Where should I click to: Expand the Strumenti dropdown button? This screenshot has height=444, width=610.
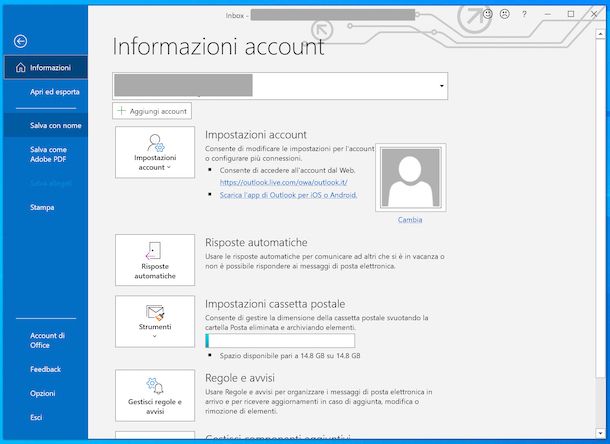click(155, 321)
